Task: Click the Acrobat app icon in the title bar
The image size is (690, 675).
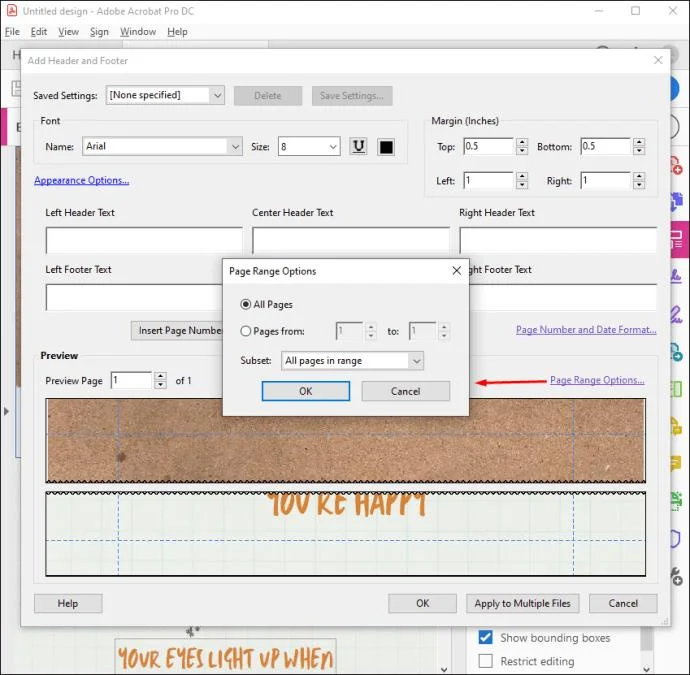Action: point(12,10)
